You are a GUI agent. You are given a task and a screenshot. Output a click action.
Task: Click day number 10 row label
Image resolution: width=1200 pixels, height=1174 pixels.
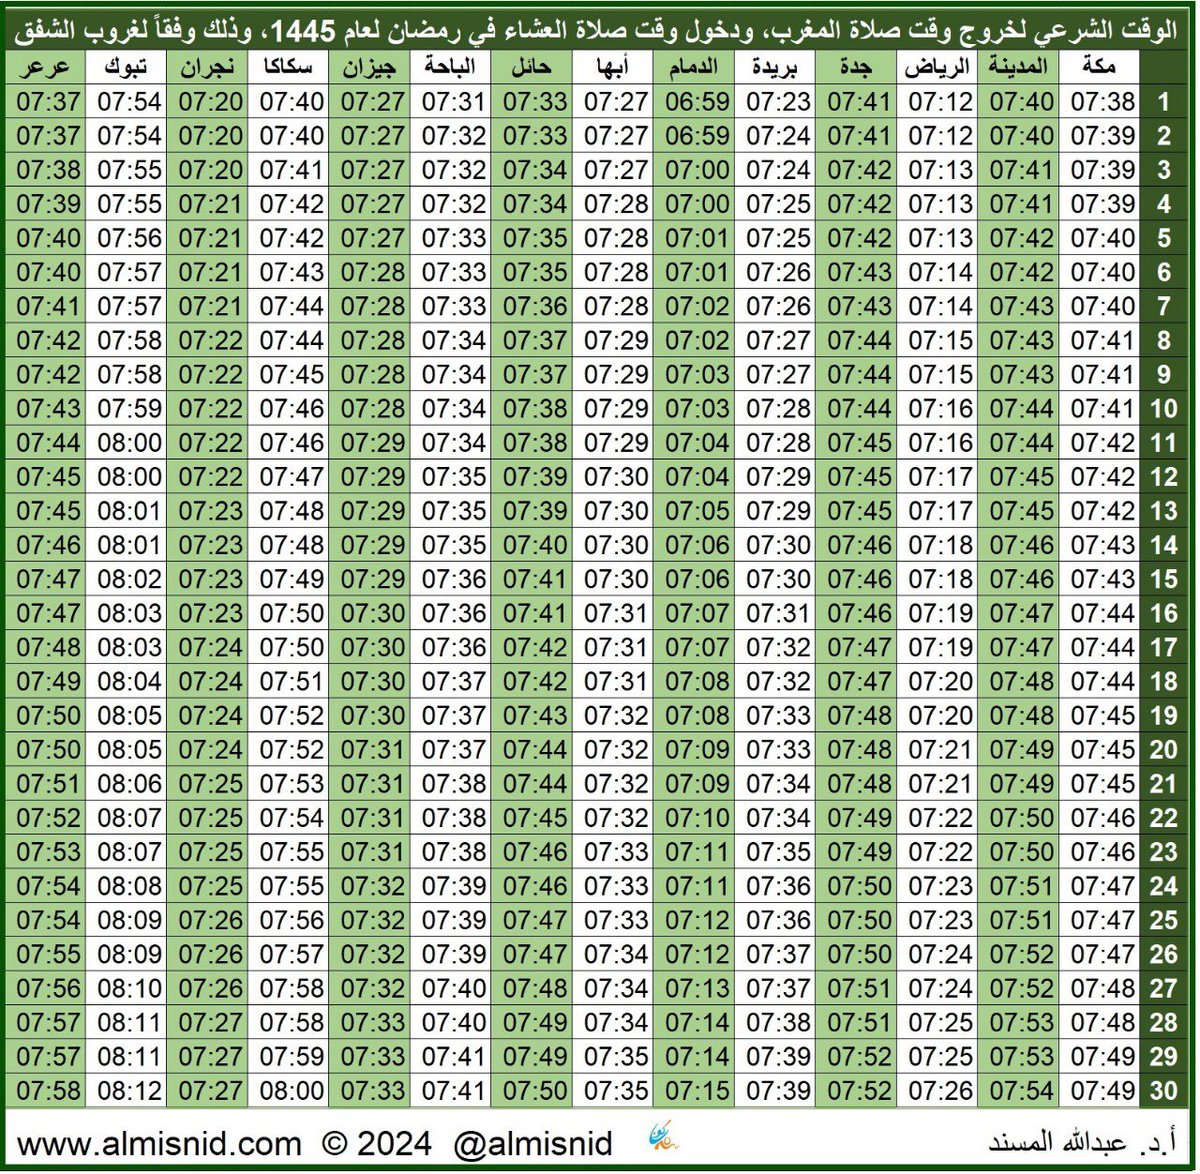[x=1163, y=409]
